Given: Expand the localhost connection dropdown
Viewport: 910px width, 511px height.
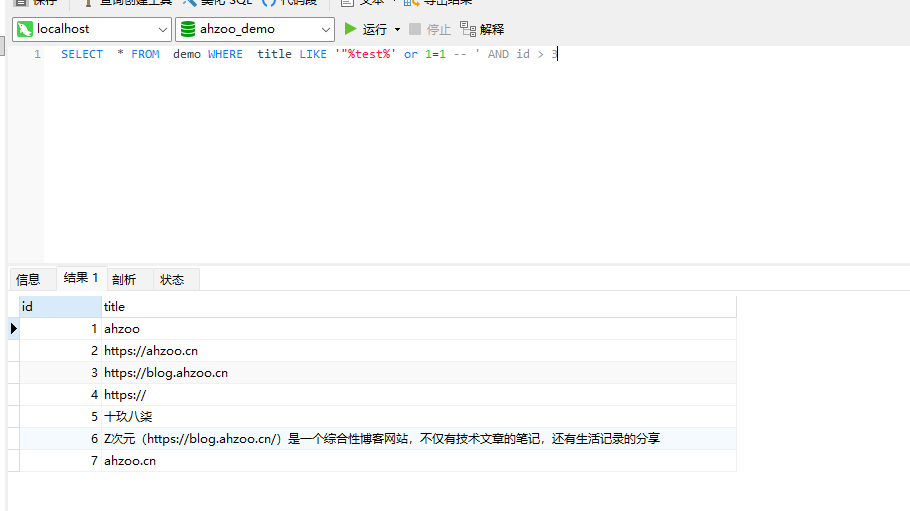Looking at the screenshot, I should pos(163,30).
